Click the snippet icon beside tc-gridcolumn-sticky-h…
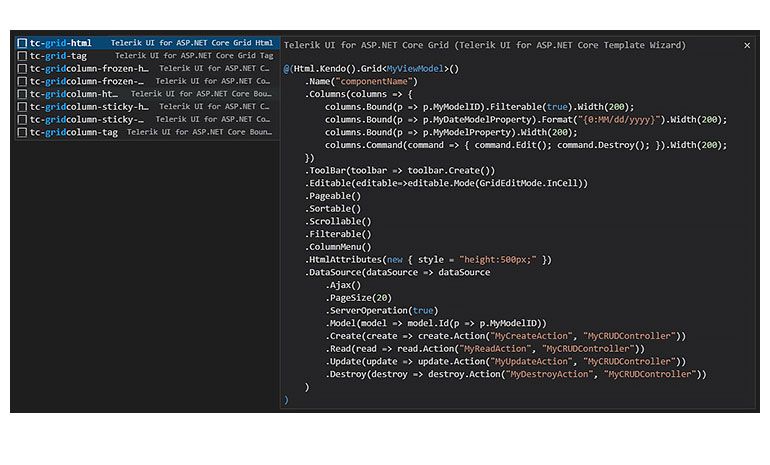 (22, 107)
